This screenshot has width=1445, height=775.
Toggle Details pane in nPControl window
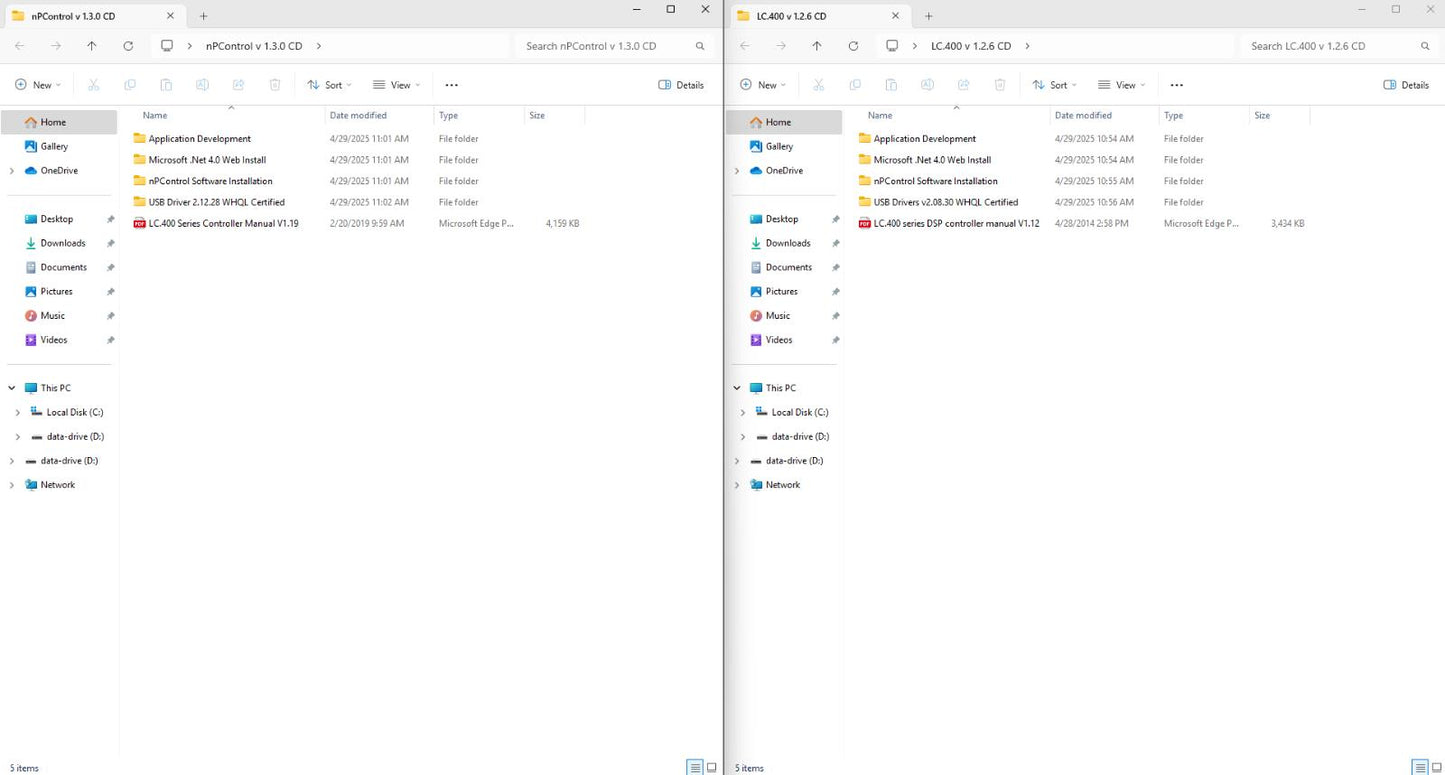(681, 85)
